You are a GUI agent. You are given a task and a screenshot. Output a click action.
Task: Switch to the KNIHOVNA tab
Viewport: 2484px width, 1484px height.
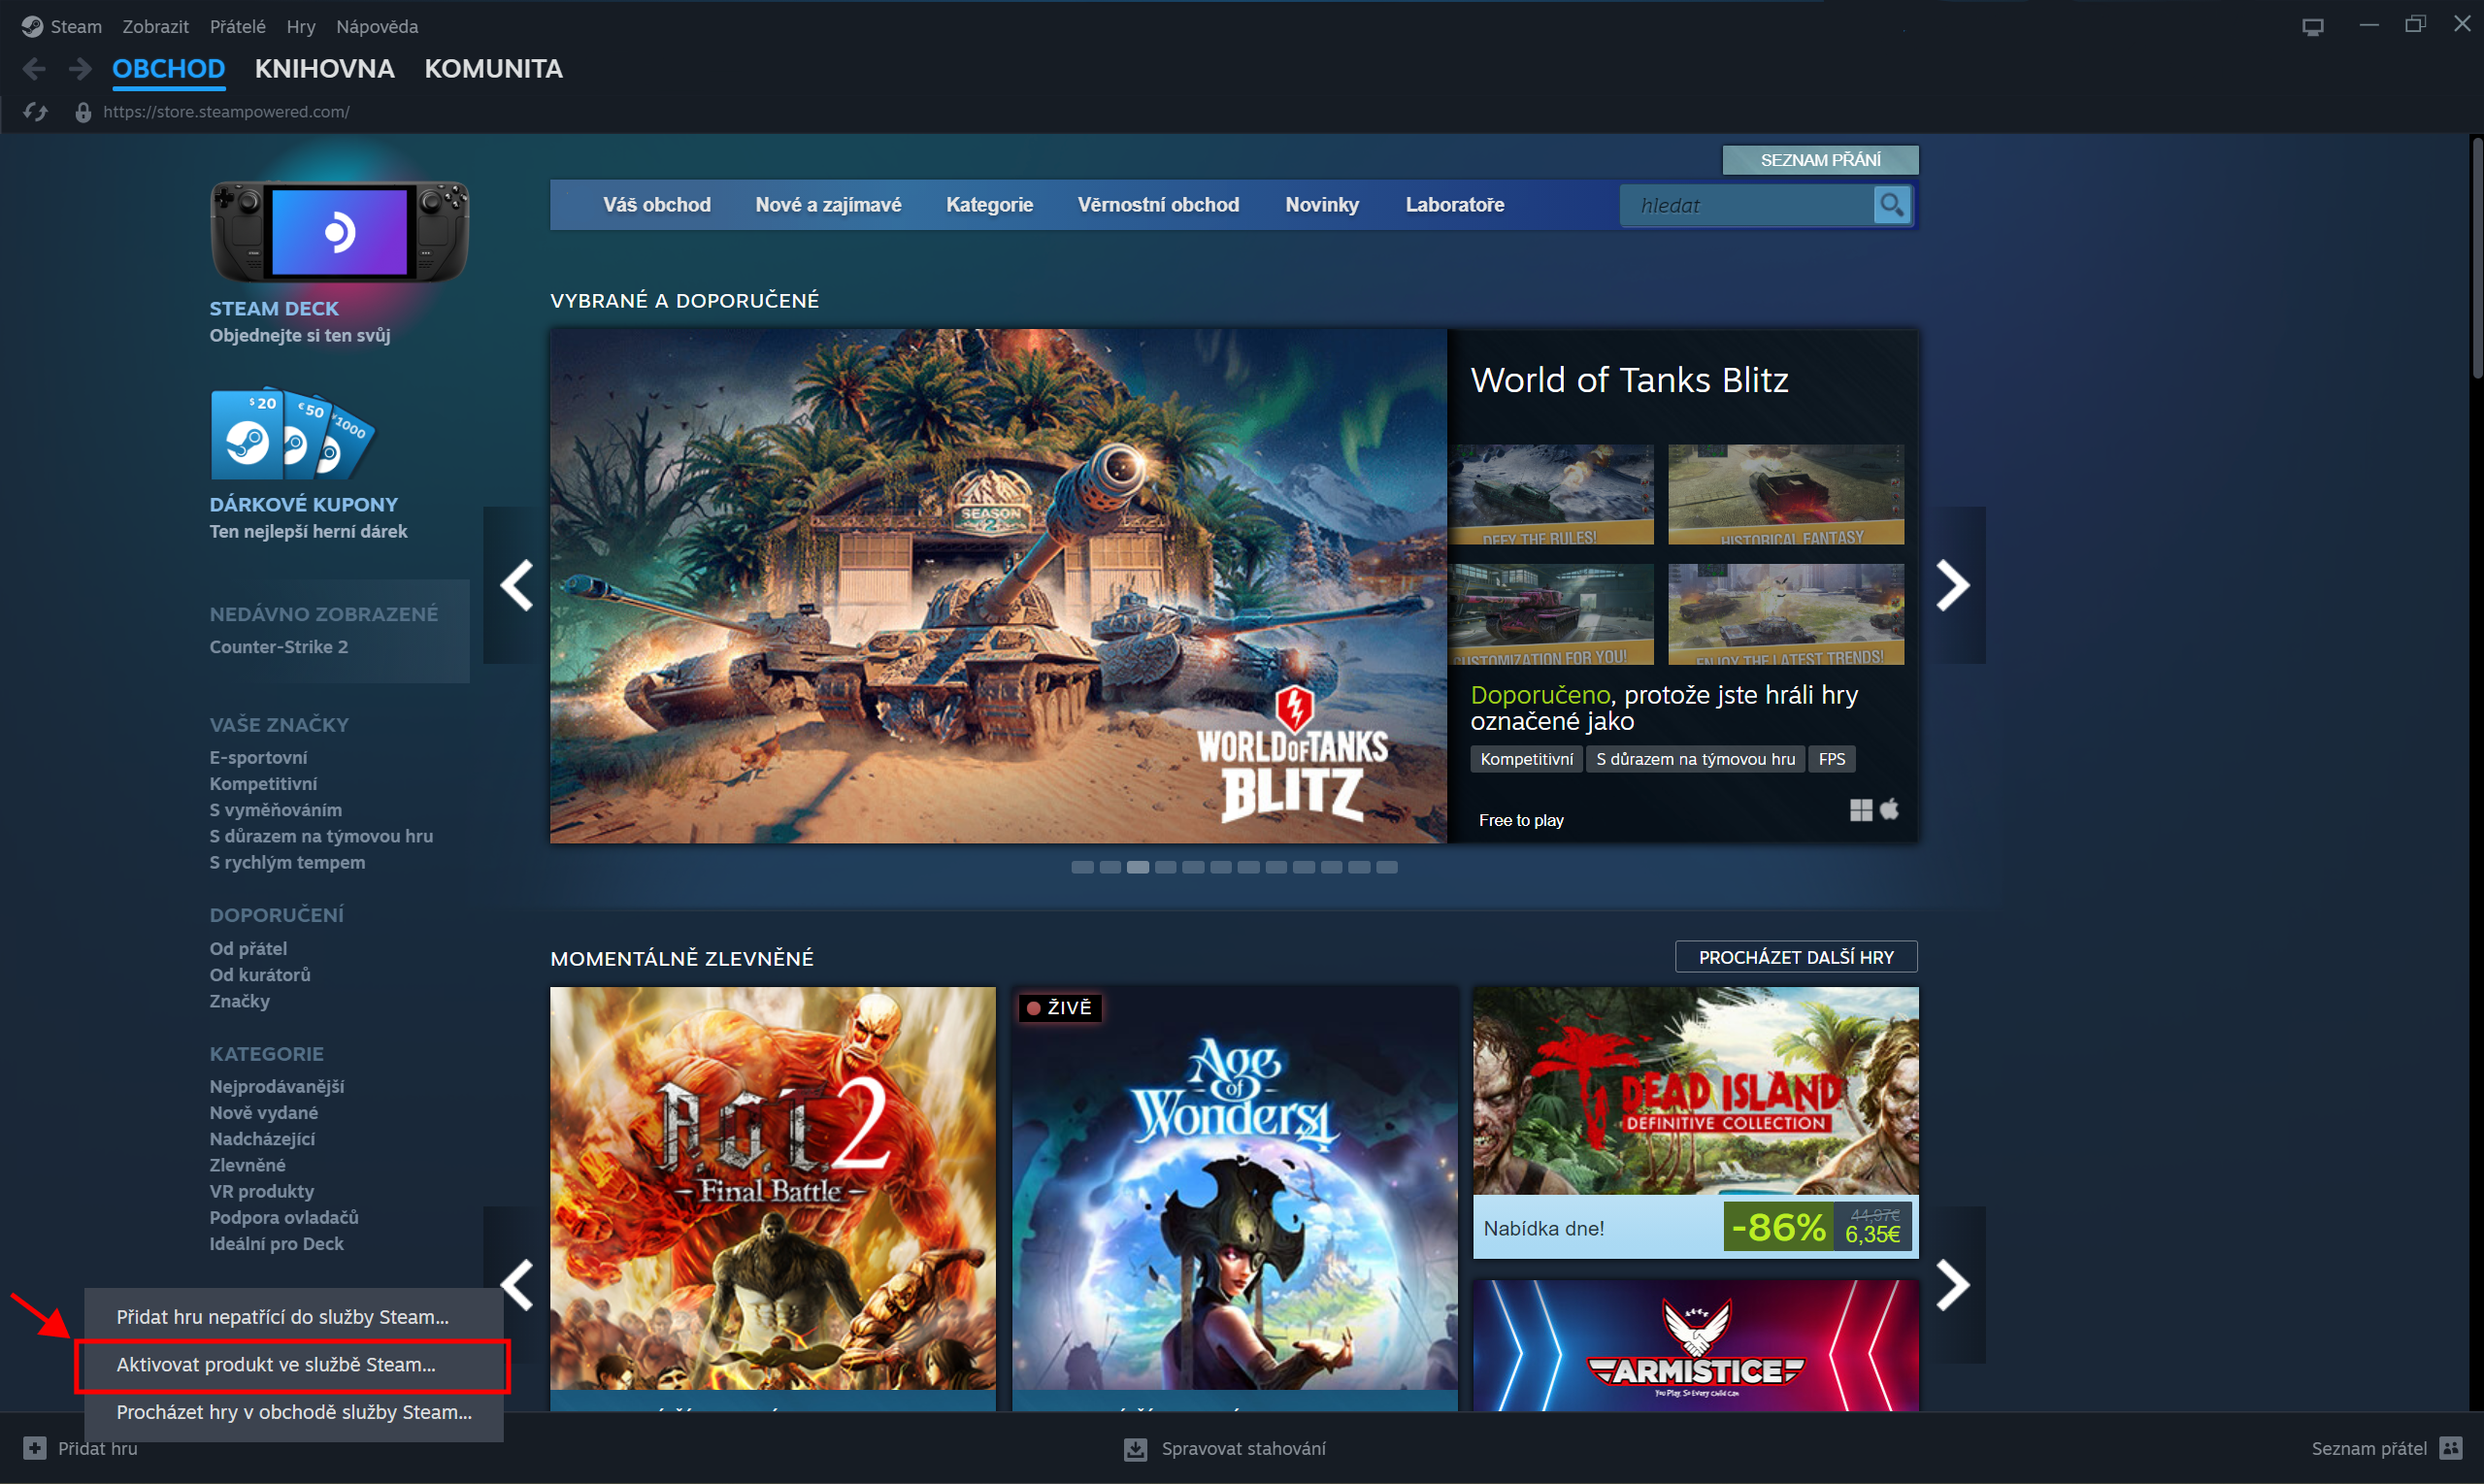pyautogui.click(x=324, y=69)
